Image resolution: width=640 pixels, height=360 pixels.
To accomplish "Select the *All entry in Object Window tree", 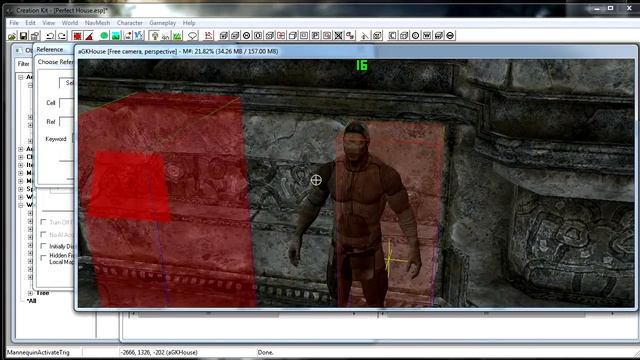I will coord(31,301).
